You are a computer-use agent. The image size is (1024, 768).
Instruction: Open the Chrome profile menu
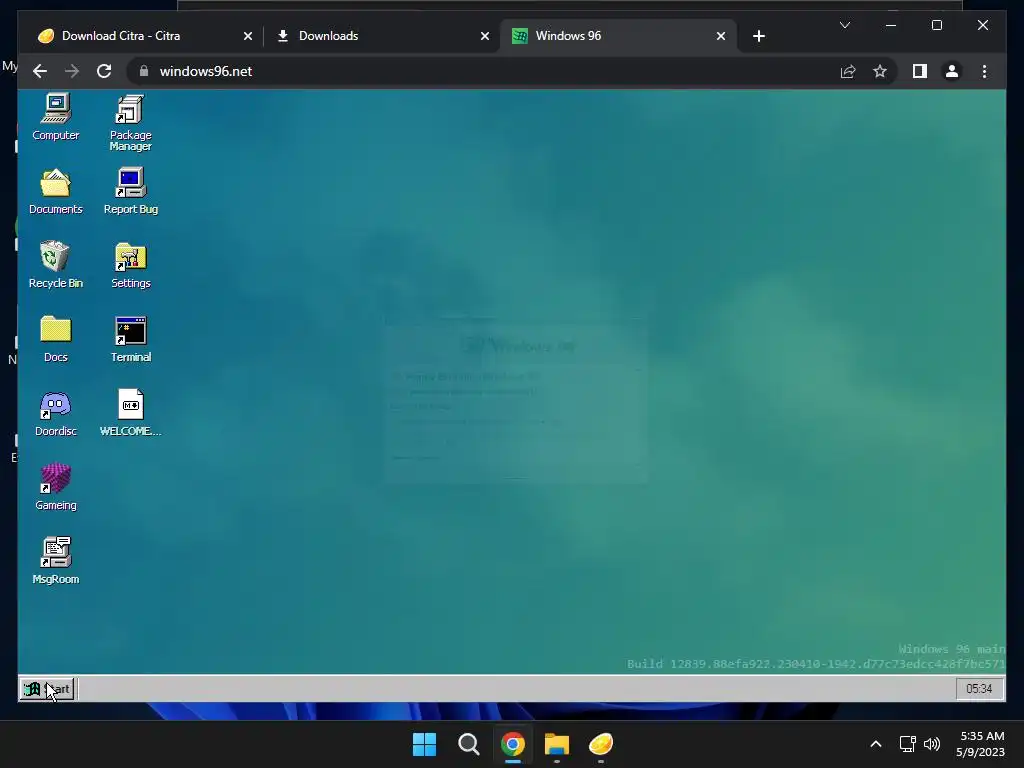point(952,71)
